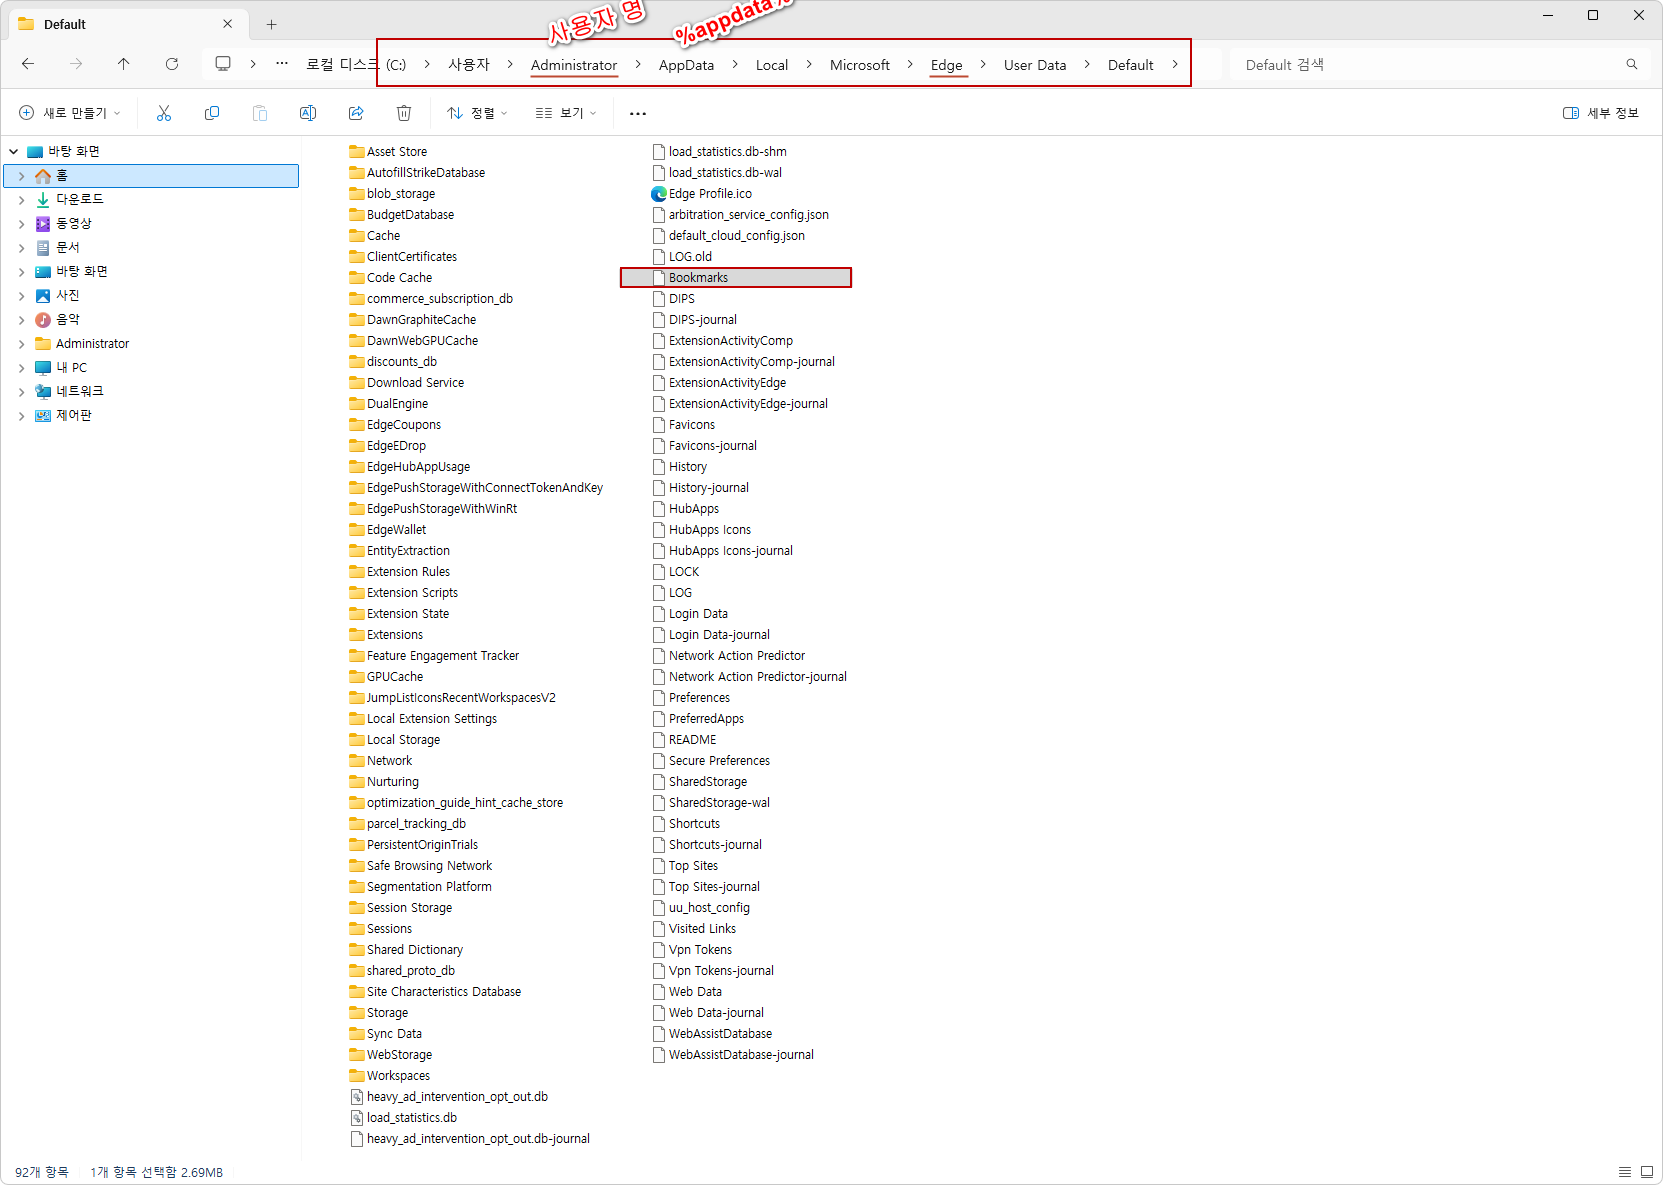The image size is (1663, 1185).
Task: Toggle the 세부 정보 details pane
Action: (1601, 113)
